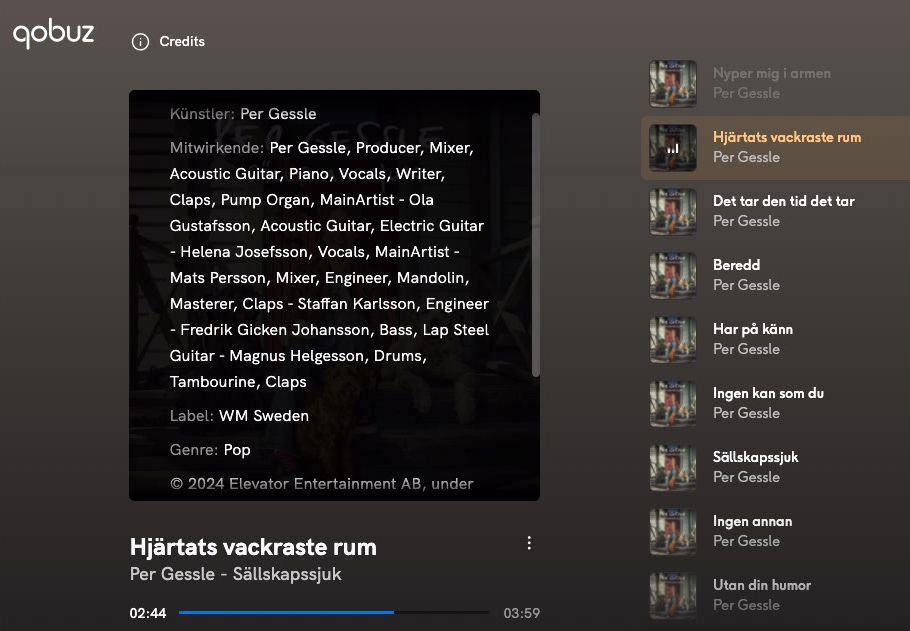Screen dimensions: 910x631
Task: Click the Qobuz logo
Action: [53, 34]
